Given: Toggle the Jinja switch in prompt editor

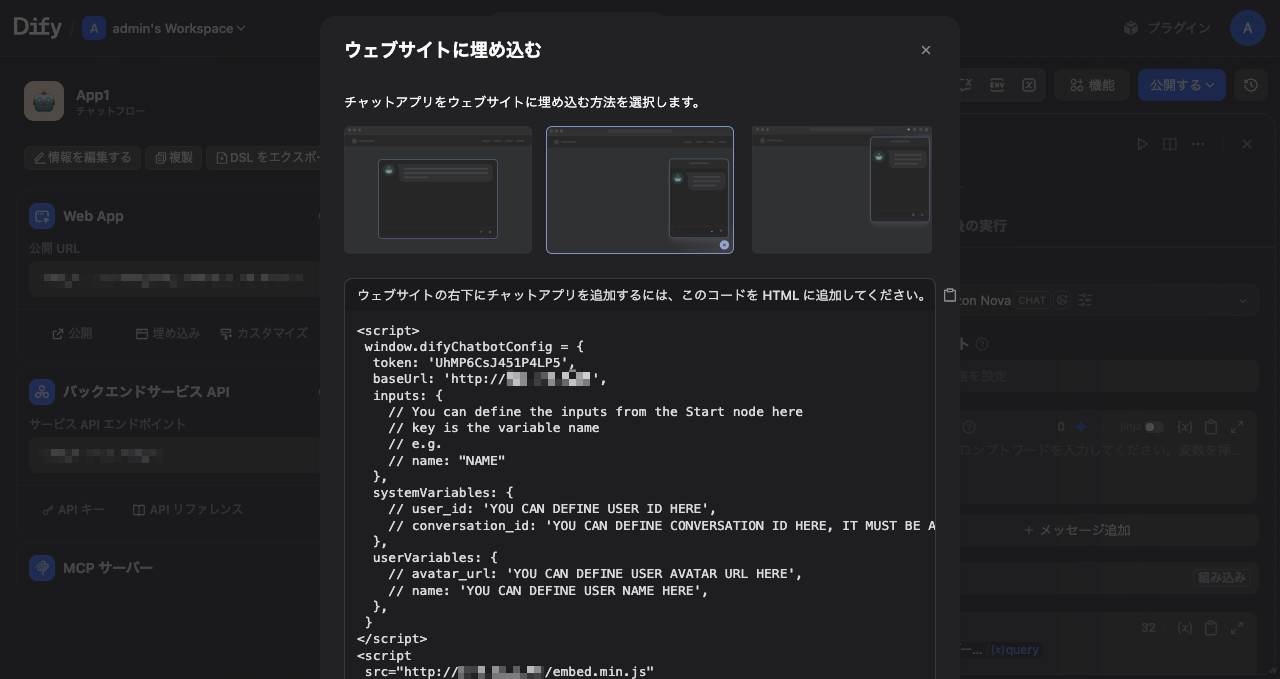Looking at the screenshot, I should [x=1154, y=427].
